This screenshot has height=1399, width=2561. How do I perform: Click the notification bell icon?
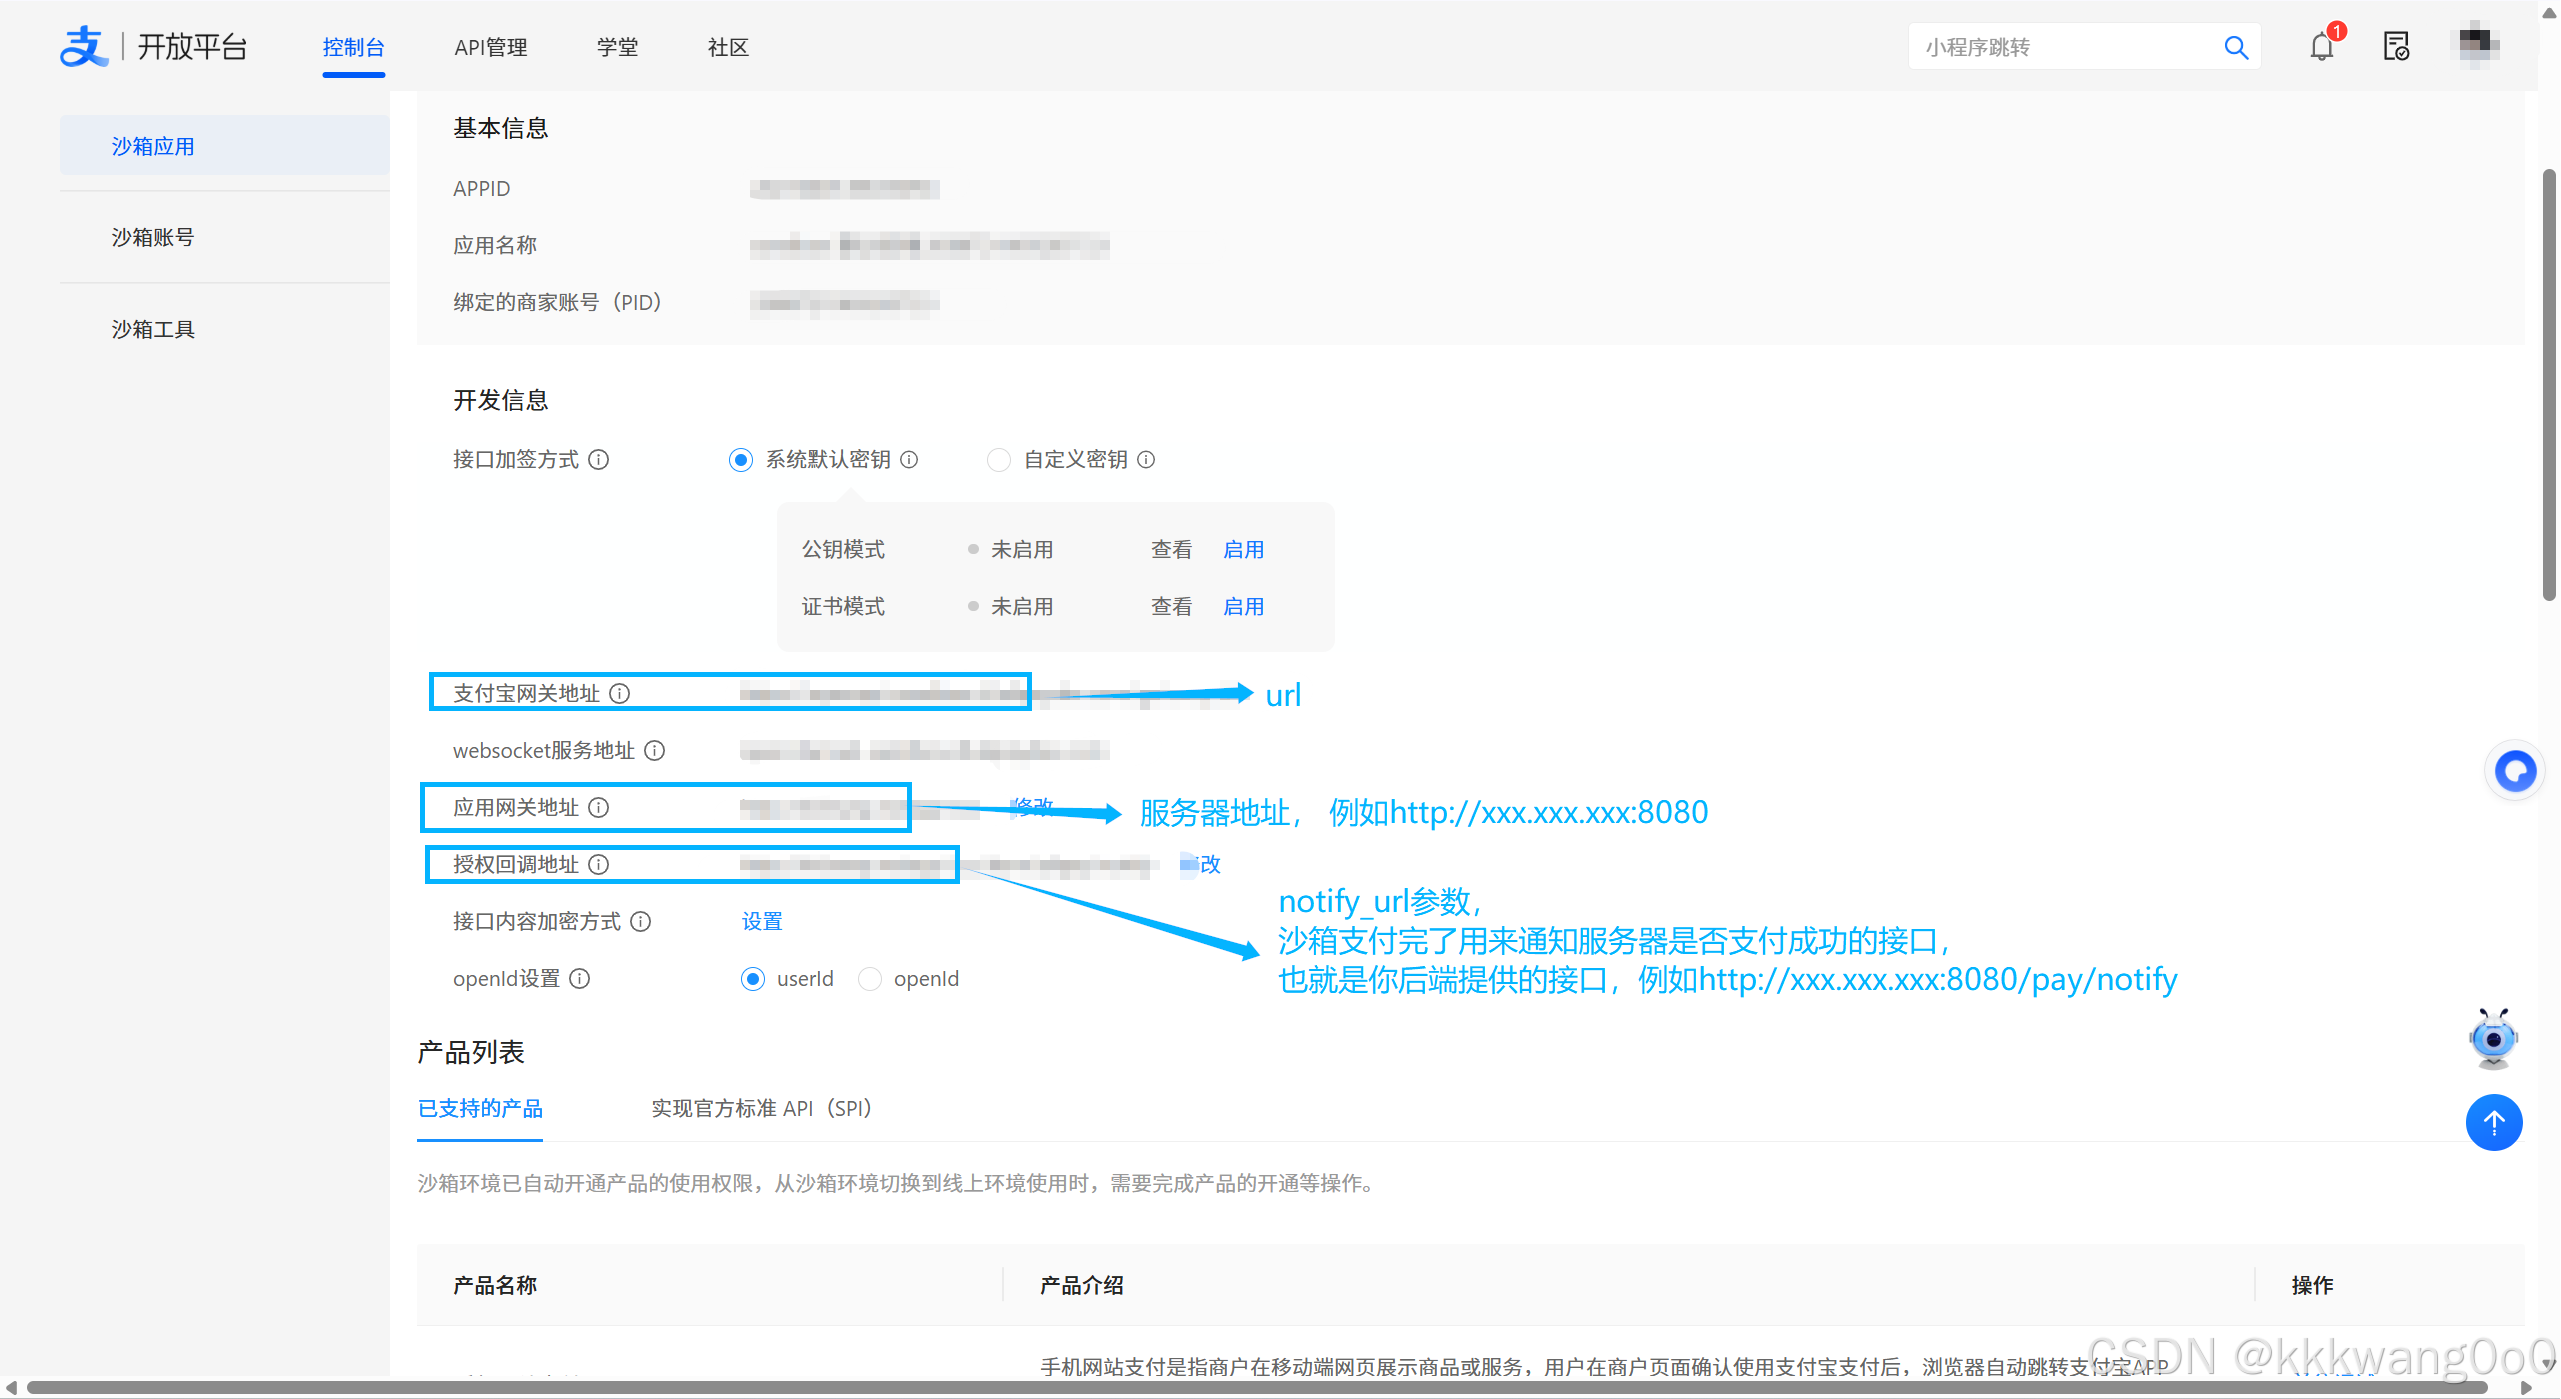(x=2321, y=47)
